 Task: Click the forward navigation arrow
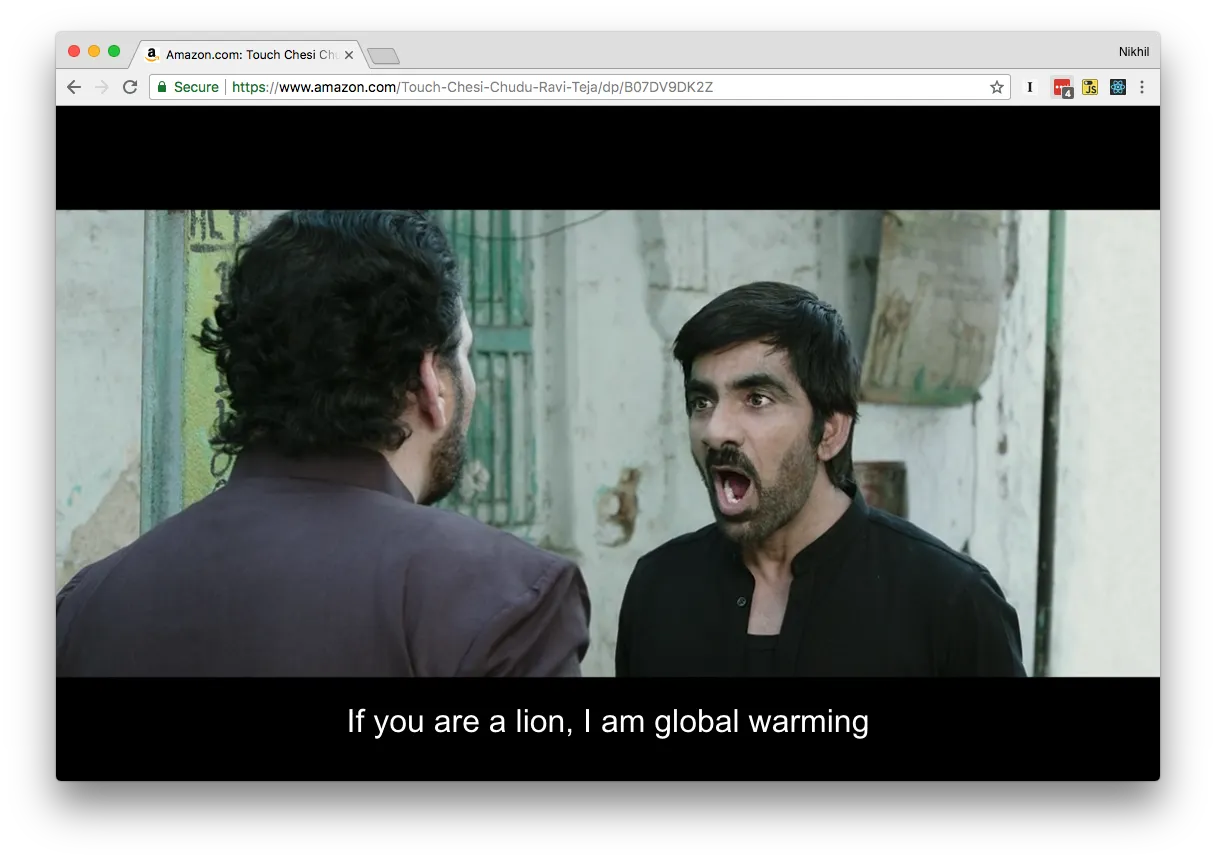click(x=101, y=87)
